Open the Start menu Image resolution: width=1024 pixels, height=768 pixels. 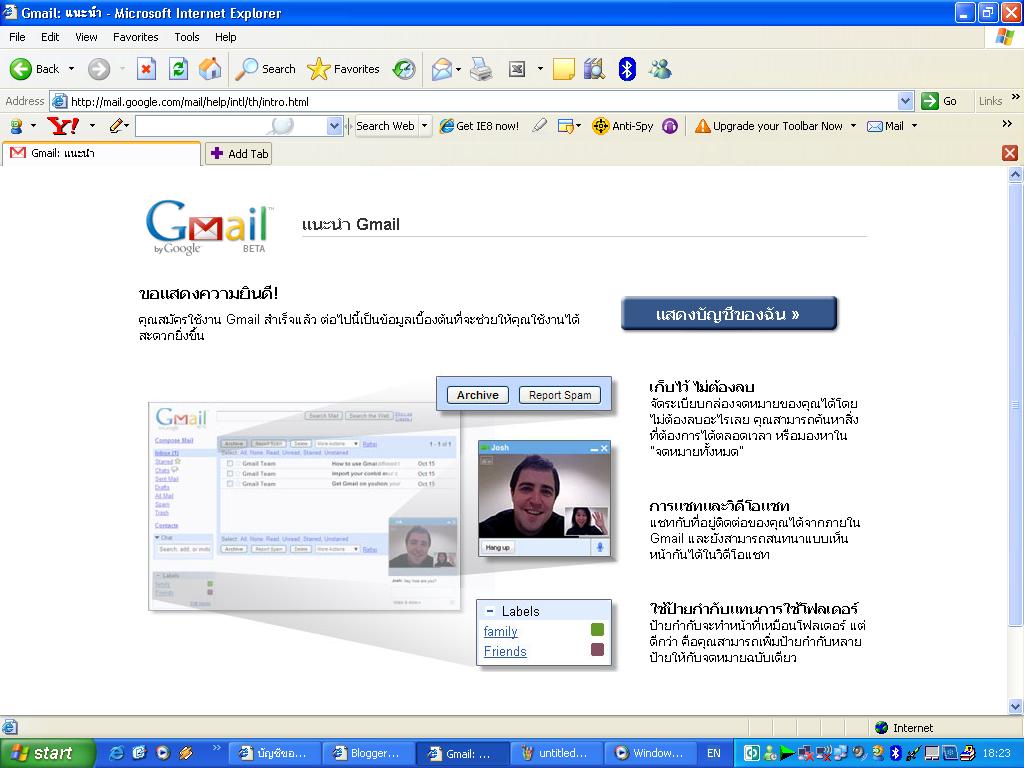tap(47, 753)
